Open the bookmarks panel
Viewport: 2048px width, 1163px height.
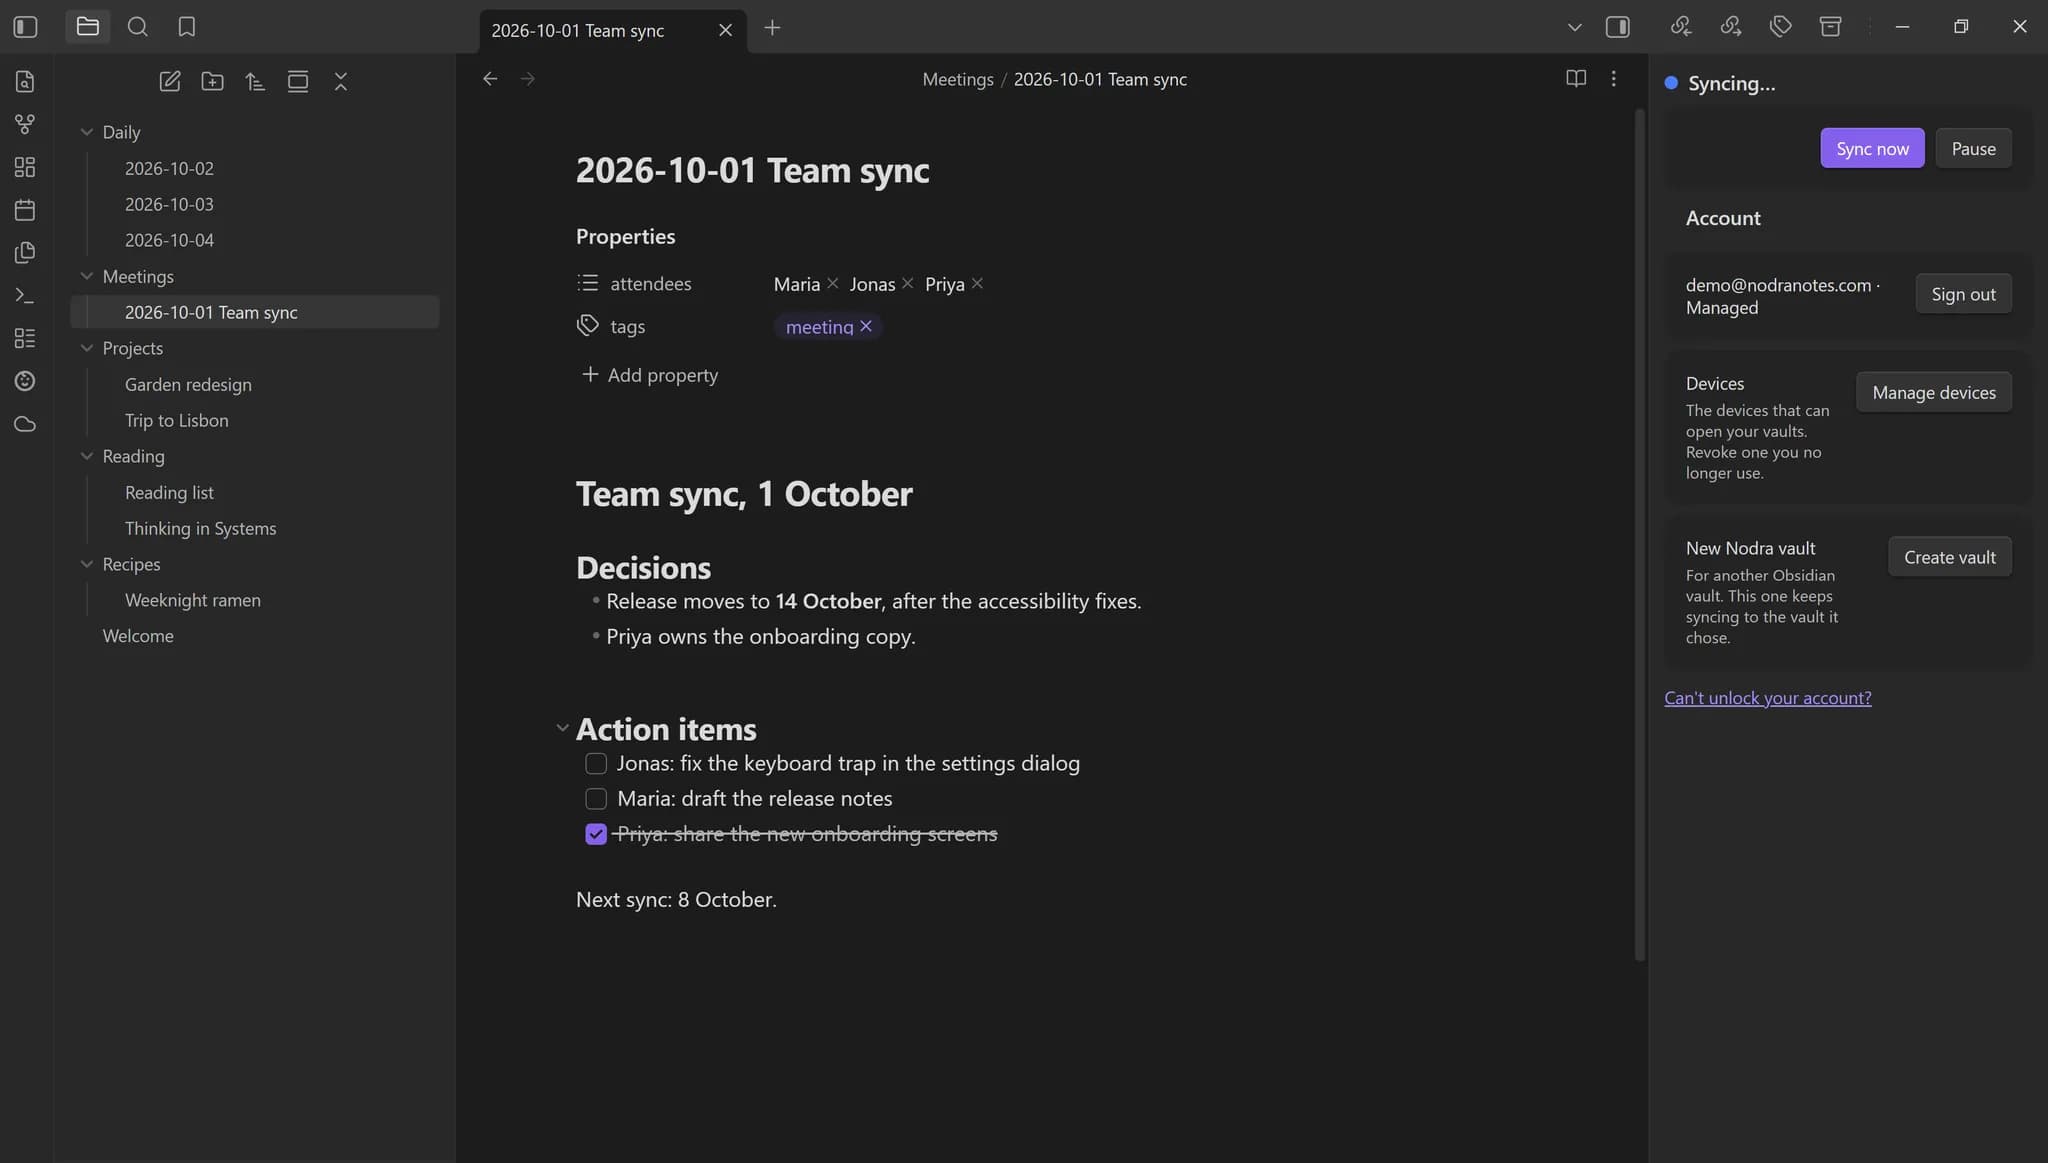187,27
